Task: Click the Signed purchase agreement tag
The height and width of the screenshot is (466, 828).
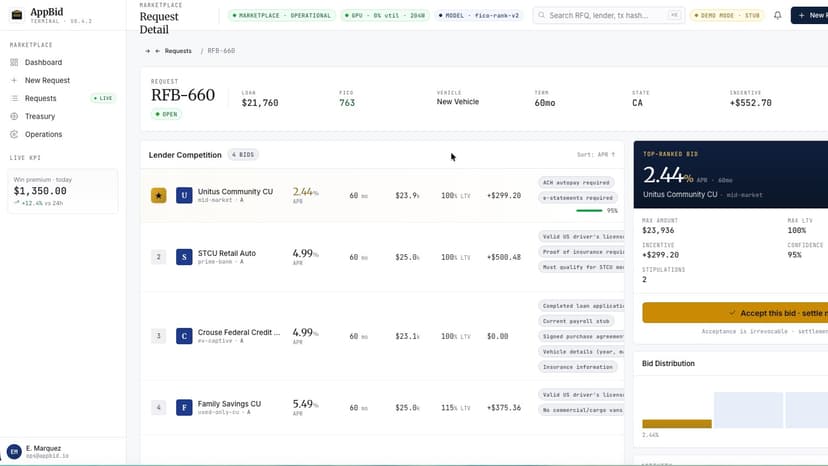Action: [x=581, y=336]
